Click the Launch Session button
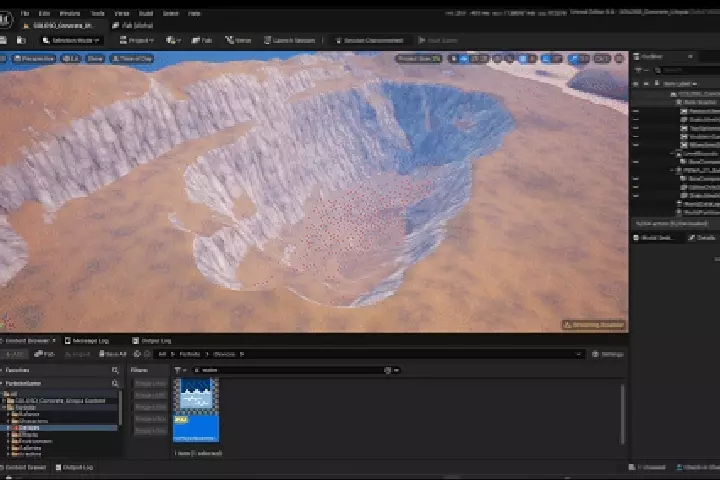The height and width of the screenshot is (480, 720). coord(290,40)
